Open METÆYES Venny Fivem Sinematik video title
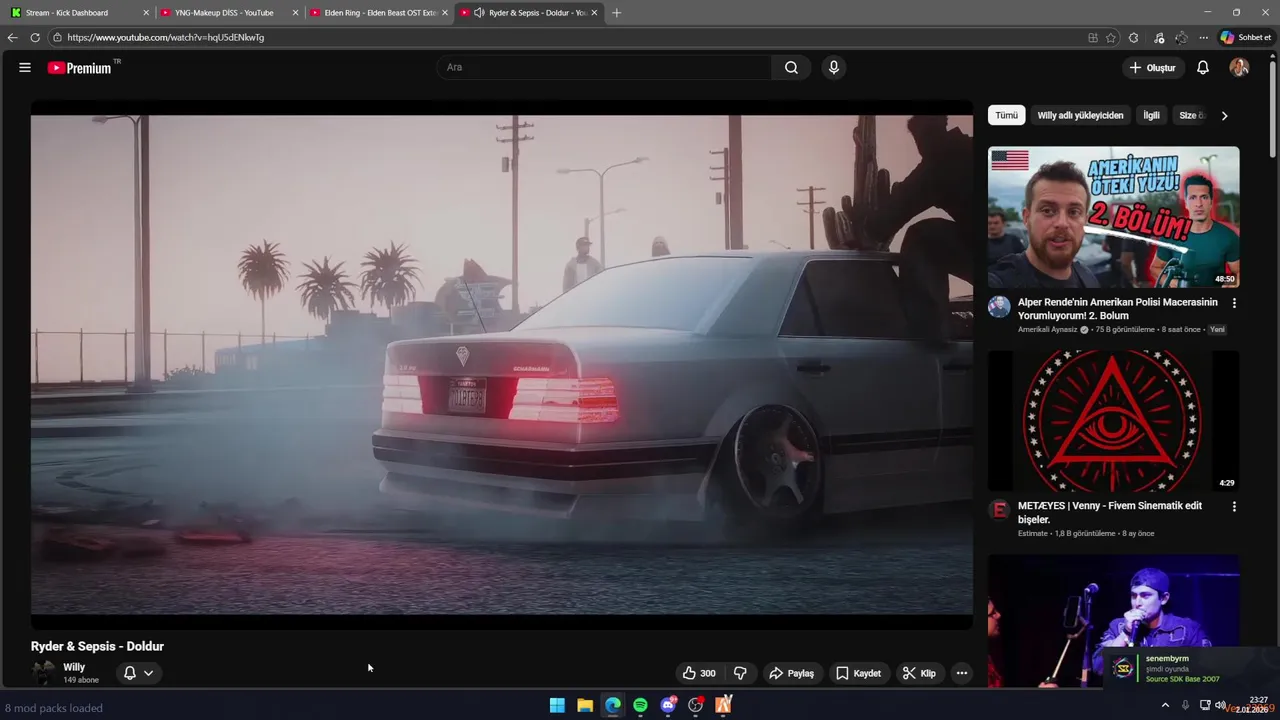Image resolution: width=1280 pixels, height=720 pixels. 1110,513
